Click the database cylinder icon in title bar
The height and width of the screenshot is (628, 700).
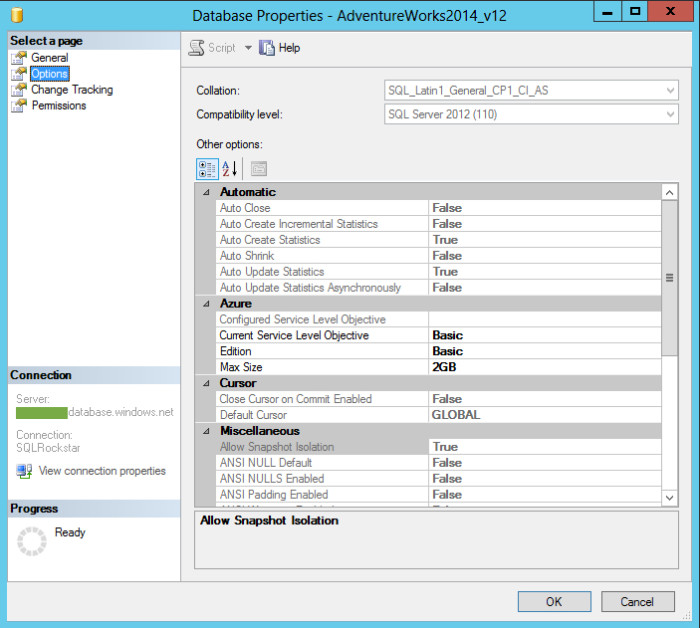pos(17,15)
